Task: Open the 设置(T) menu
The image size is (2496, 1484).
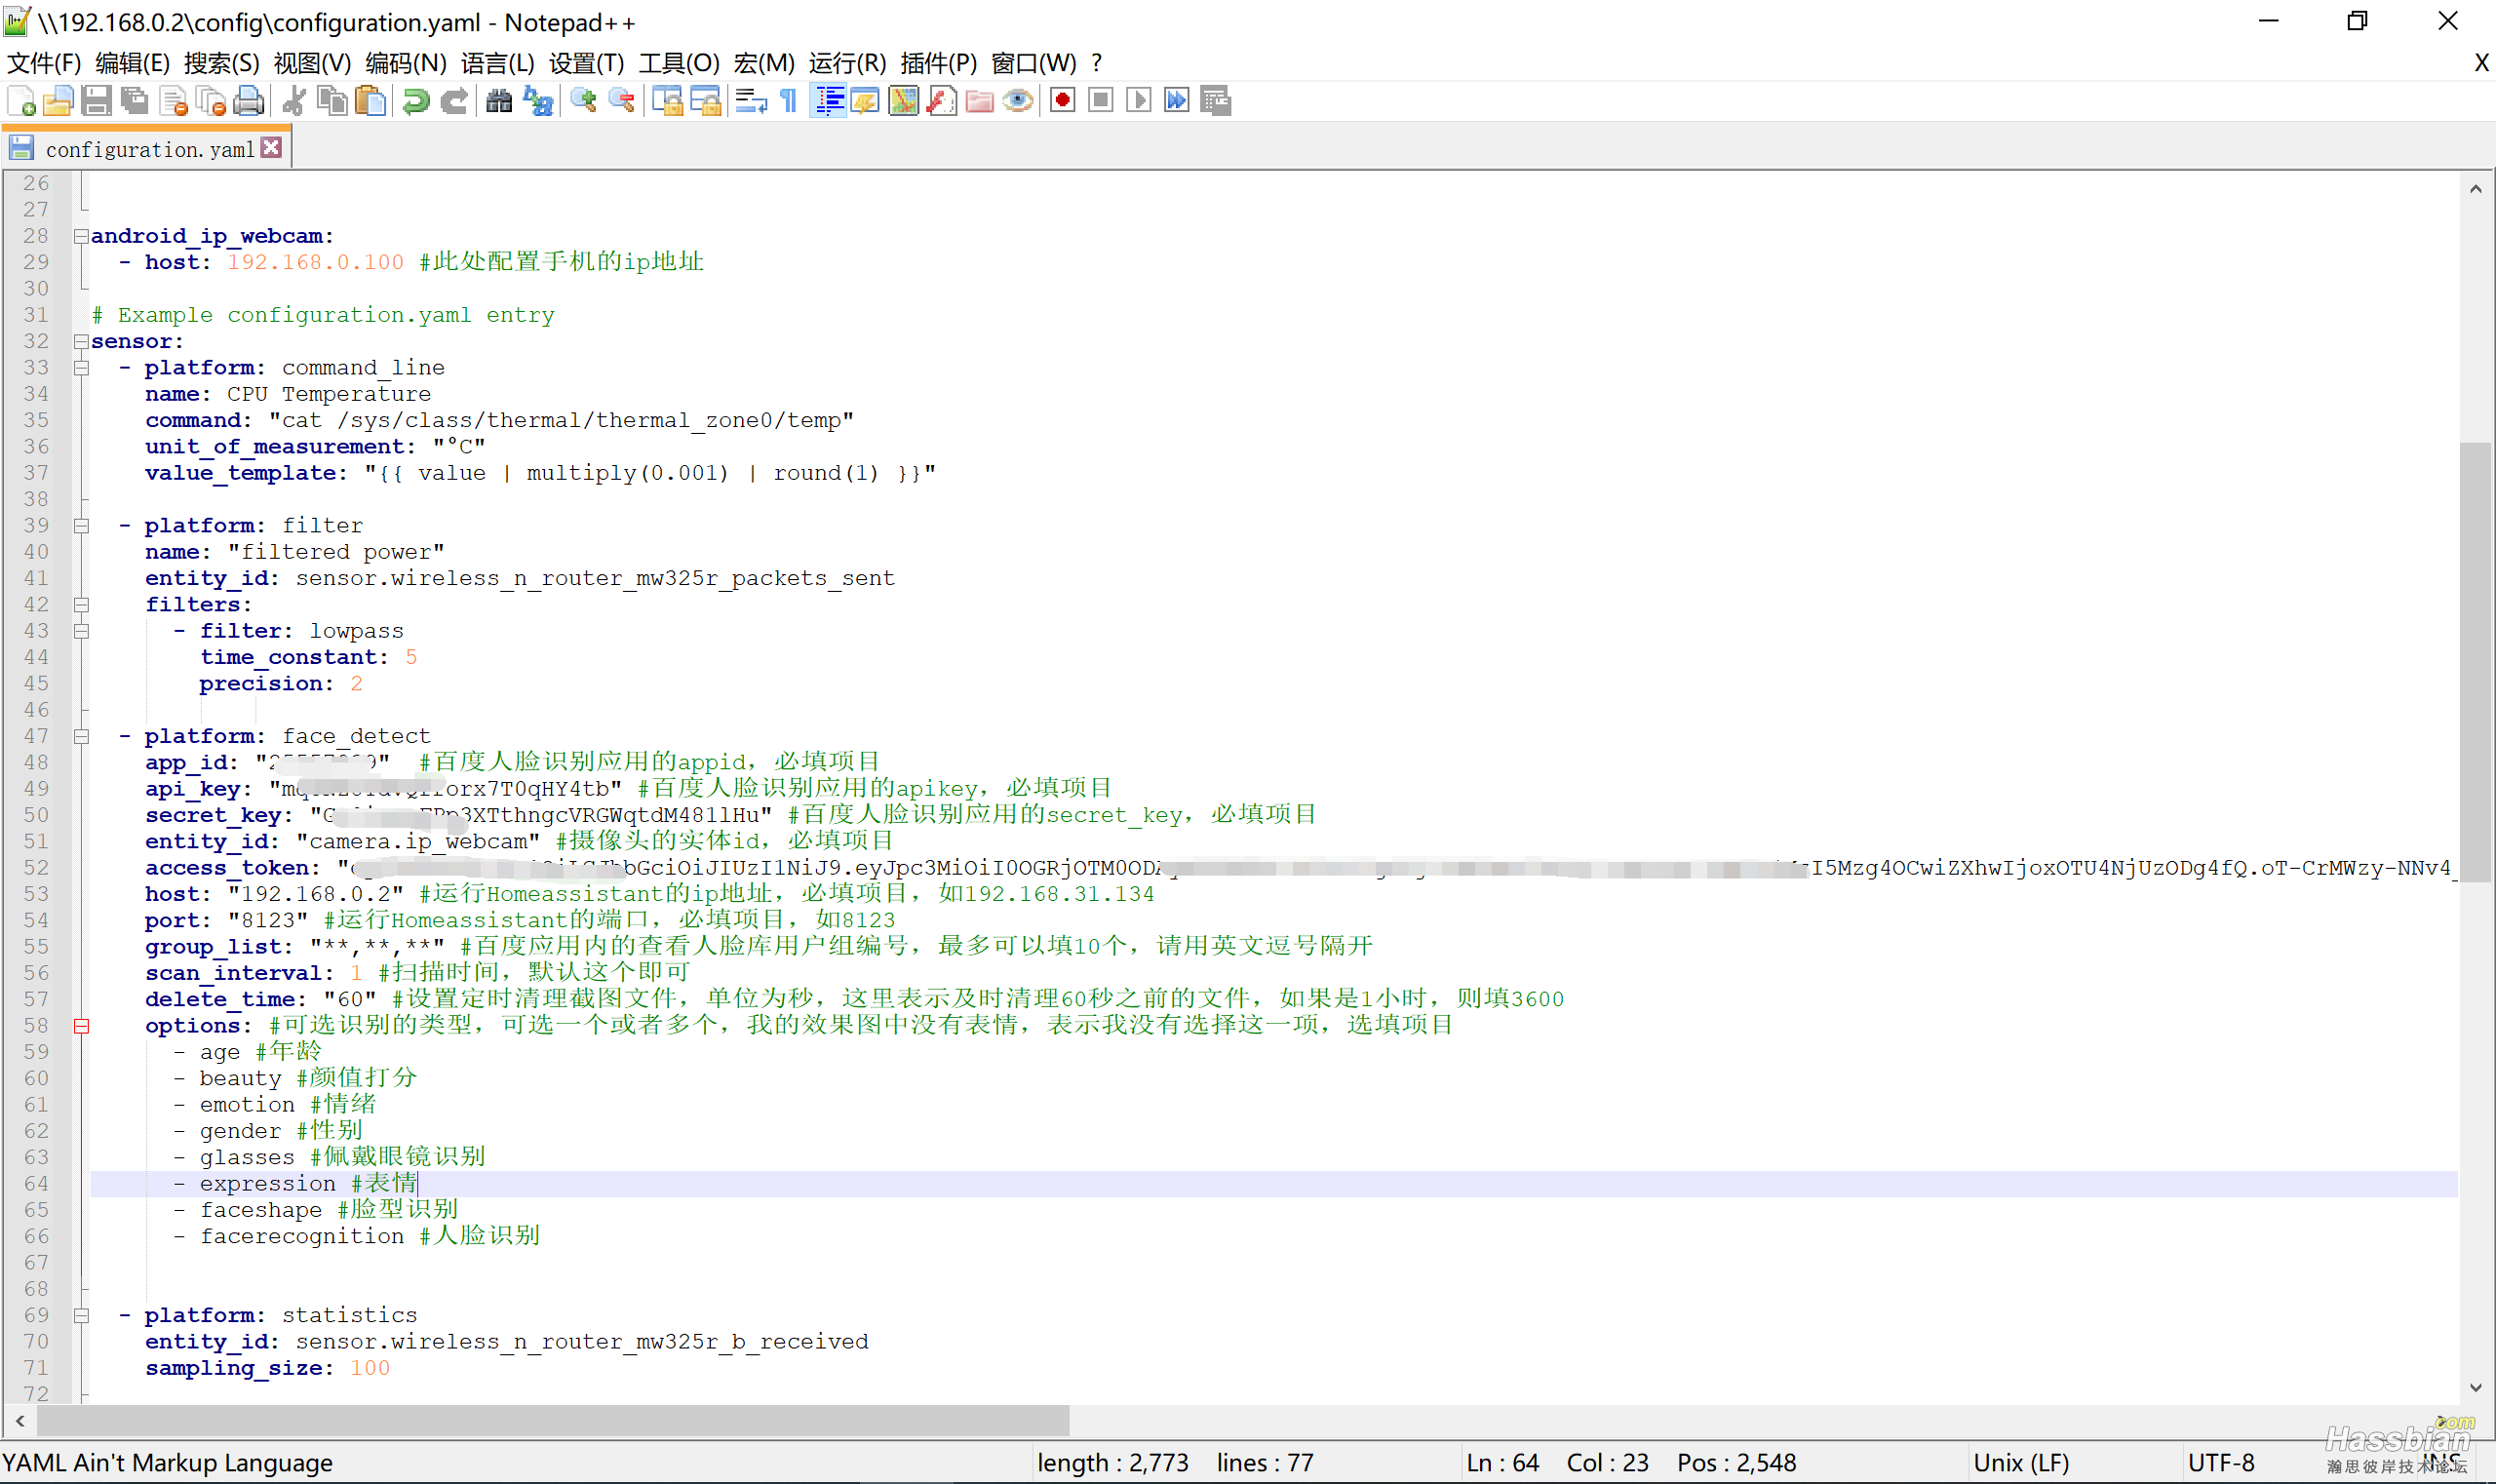Action: (x=587, y=63)
